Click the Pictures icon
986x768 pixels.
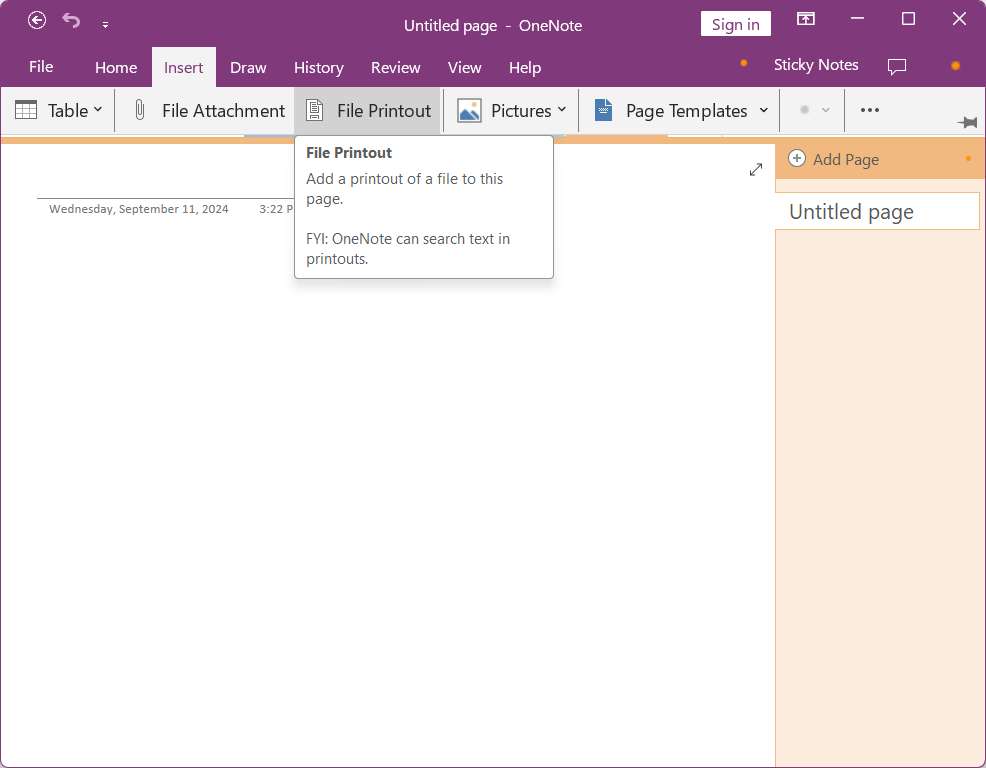coord(469,111)
